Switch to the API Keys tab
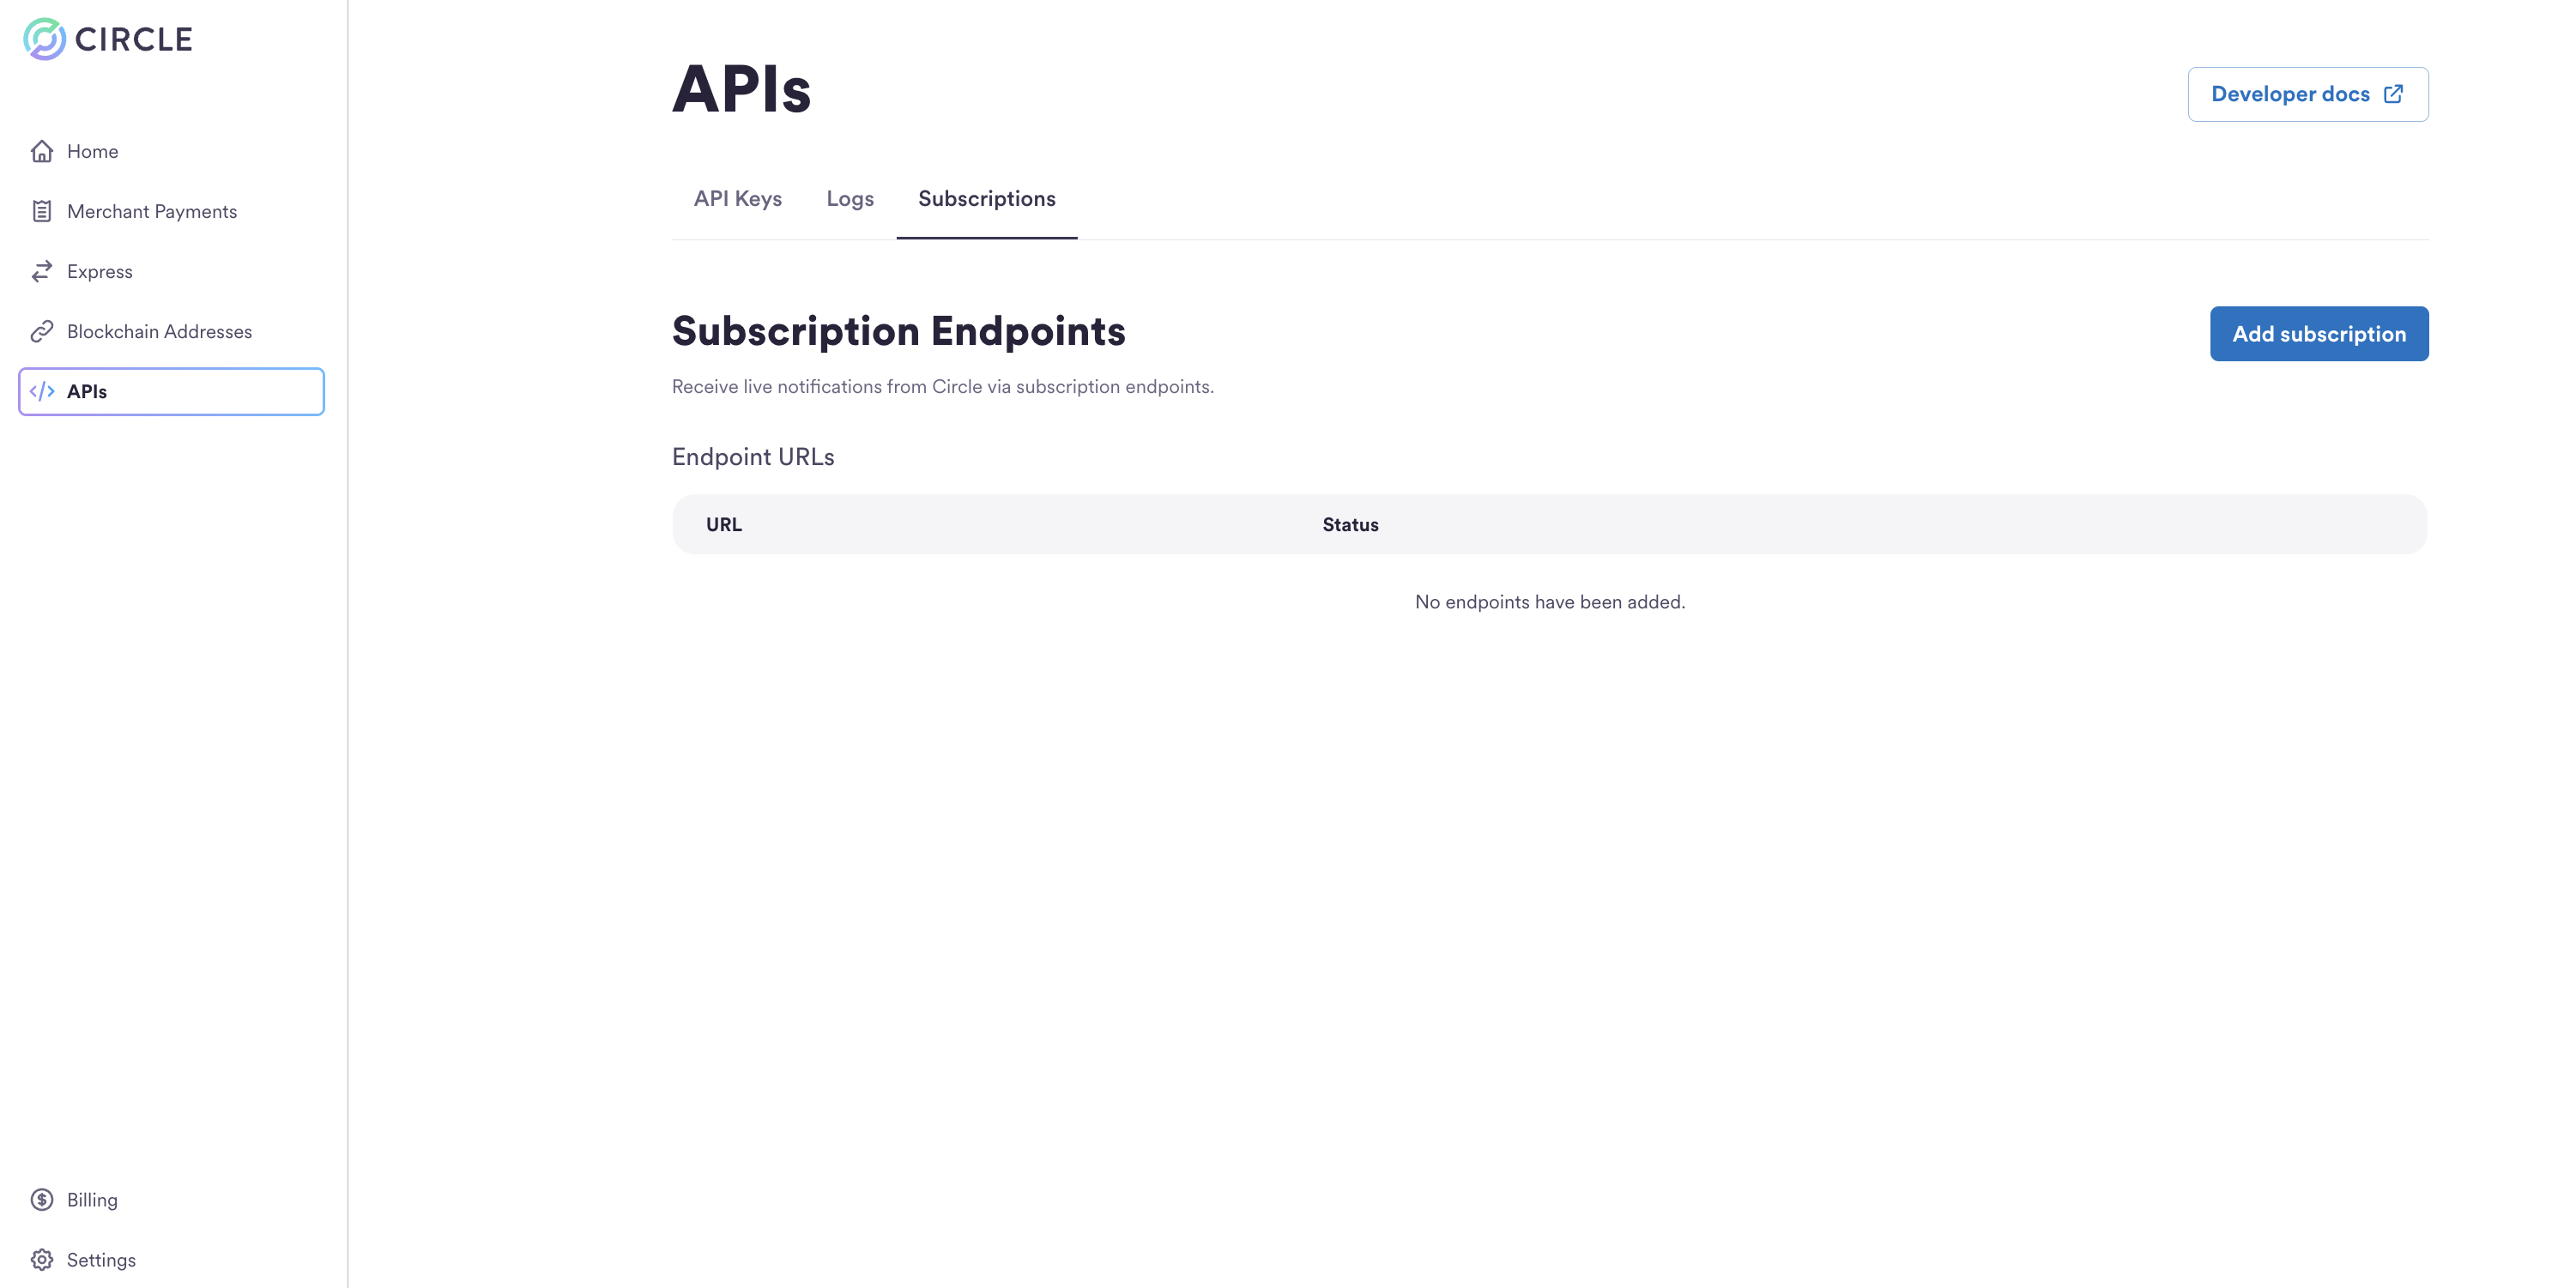Viewport: 2576px width, 1288px height. pyautogui.click(x=738, y=198)
